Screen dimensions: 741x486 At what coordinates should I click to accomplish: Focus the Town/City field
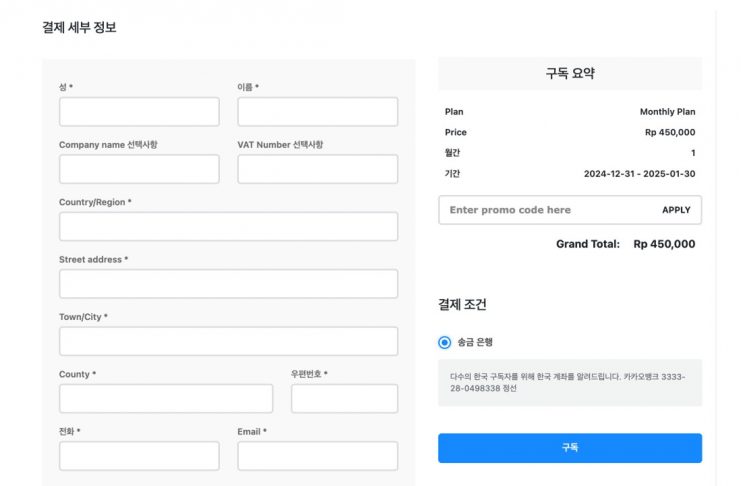(228, 341)
